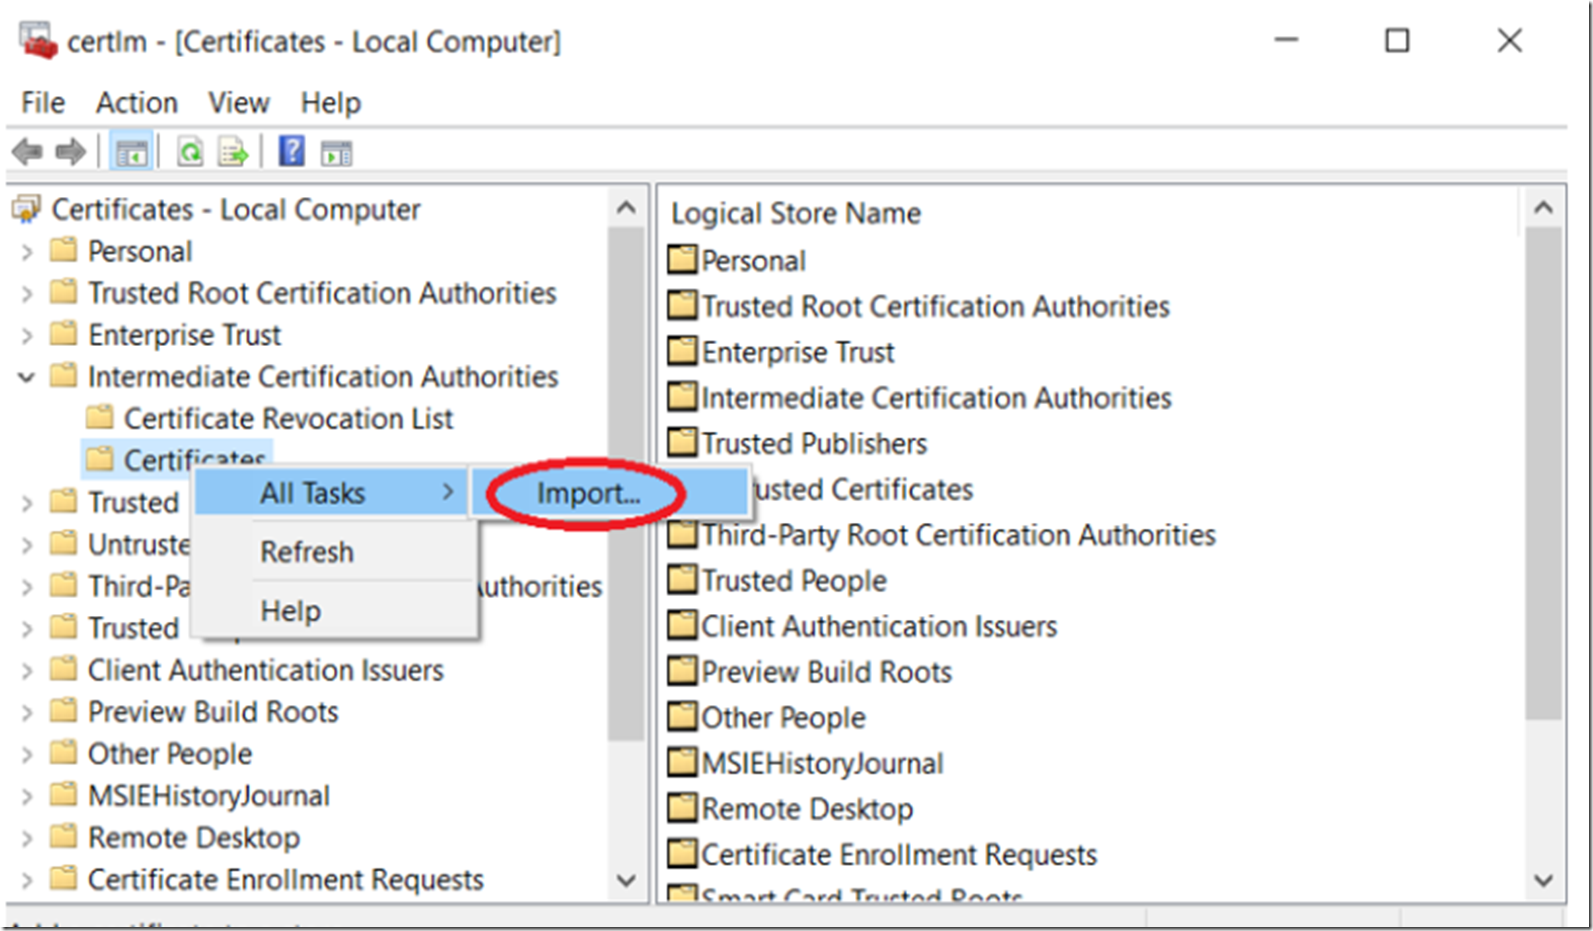Image resolution: width=1593 pixels, height=931 pixels.
Task: Click the right pane scroll up arrow
Action: coord(1543,208)
